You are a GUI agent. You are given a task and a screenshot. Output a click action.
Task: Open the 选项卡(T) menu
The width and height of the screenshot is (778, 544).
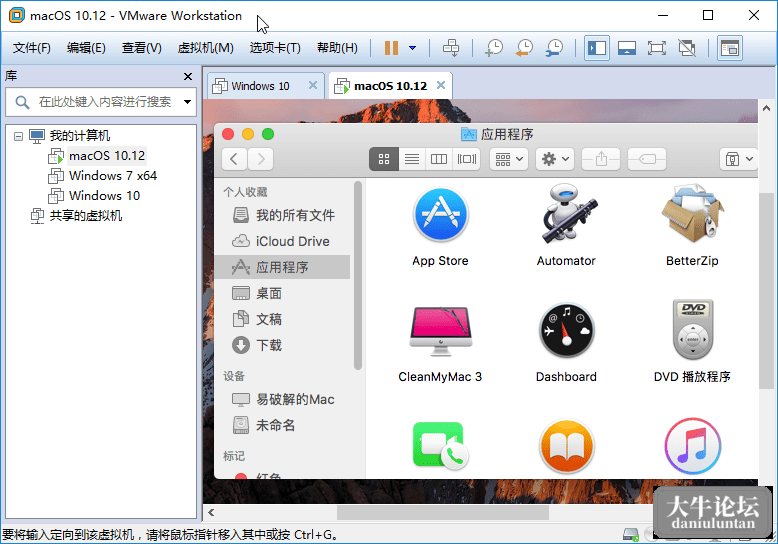click(275, 48)
